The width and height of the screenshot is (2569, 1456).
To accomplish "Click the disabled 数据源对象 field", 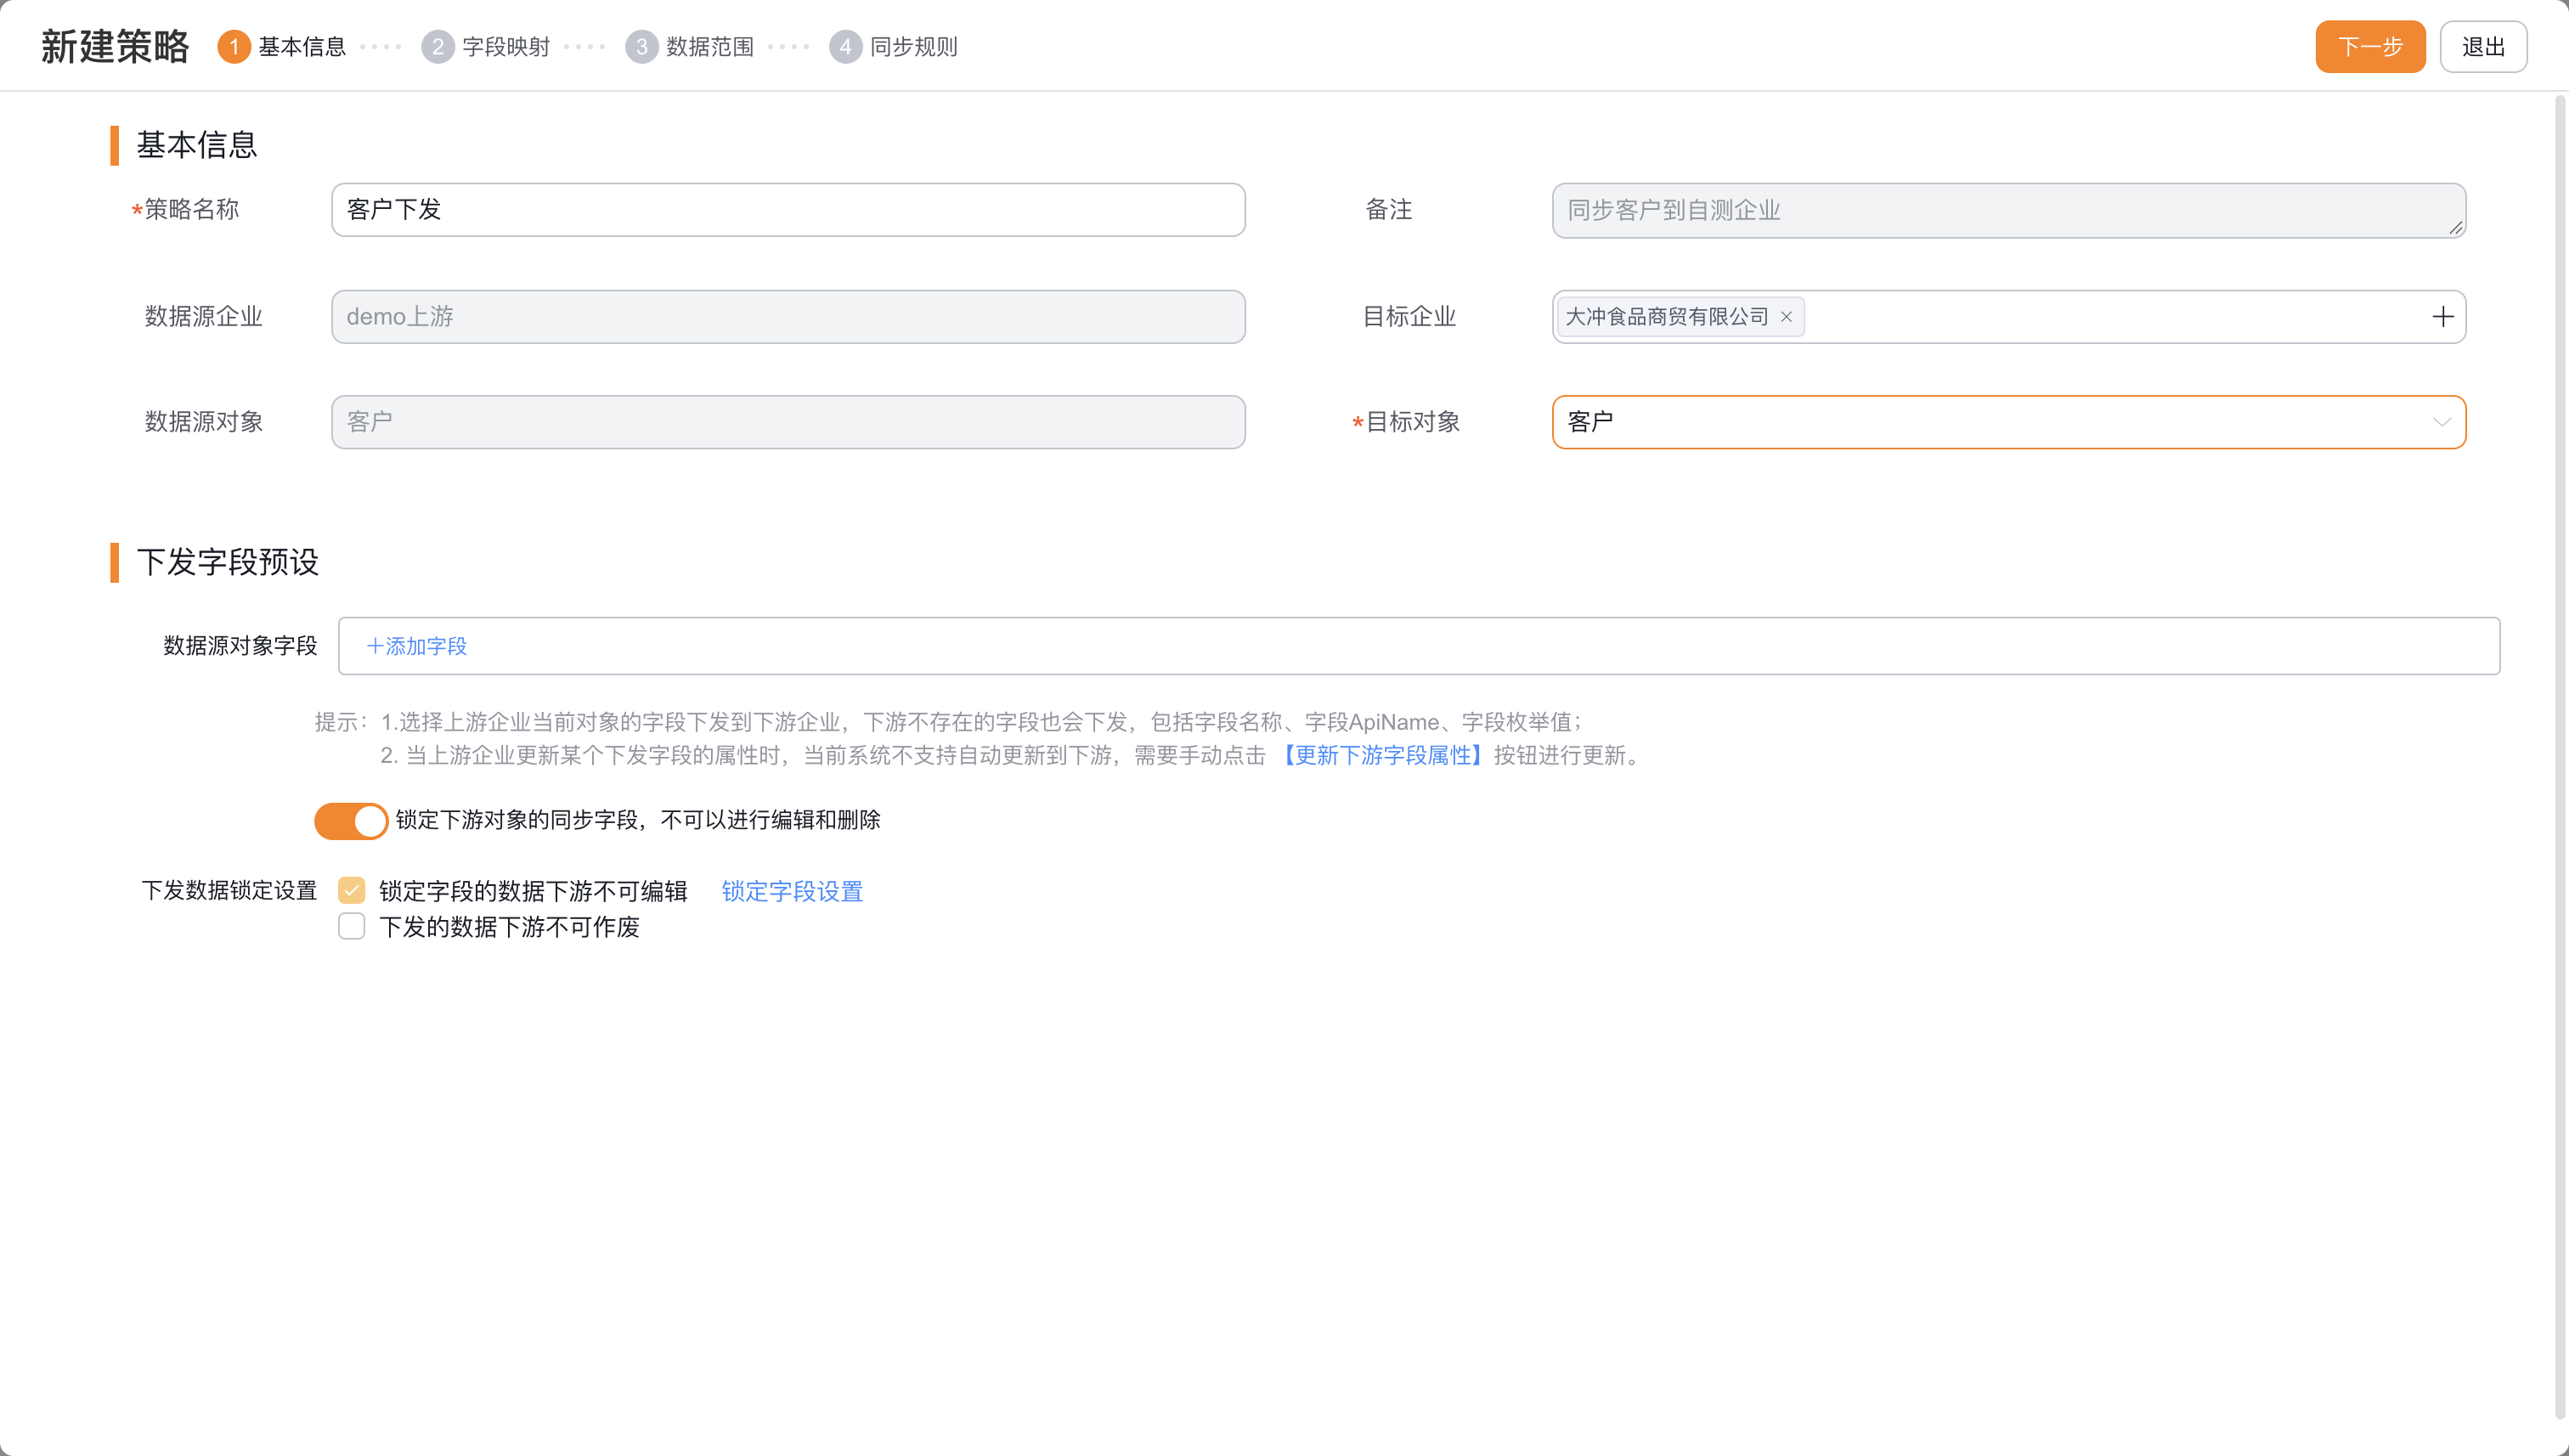I will [x=788, y=422].
